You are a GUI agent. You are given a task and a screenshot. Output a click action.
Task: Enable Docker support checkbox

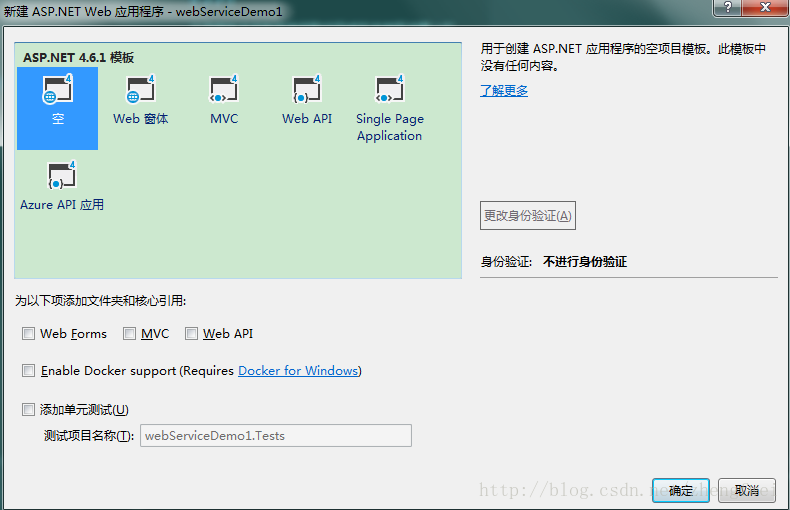[28, 371]
